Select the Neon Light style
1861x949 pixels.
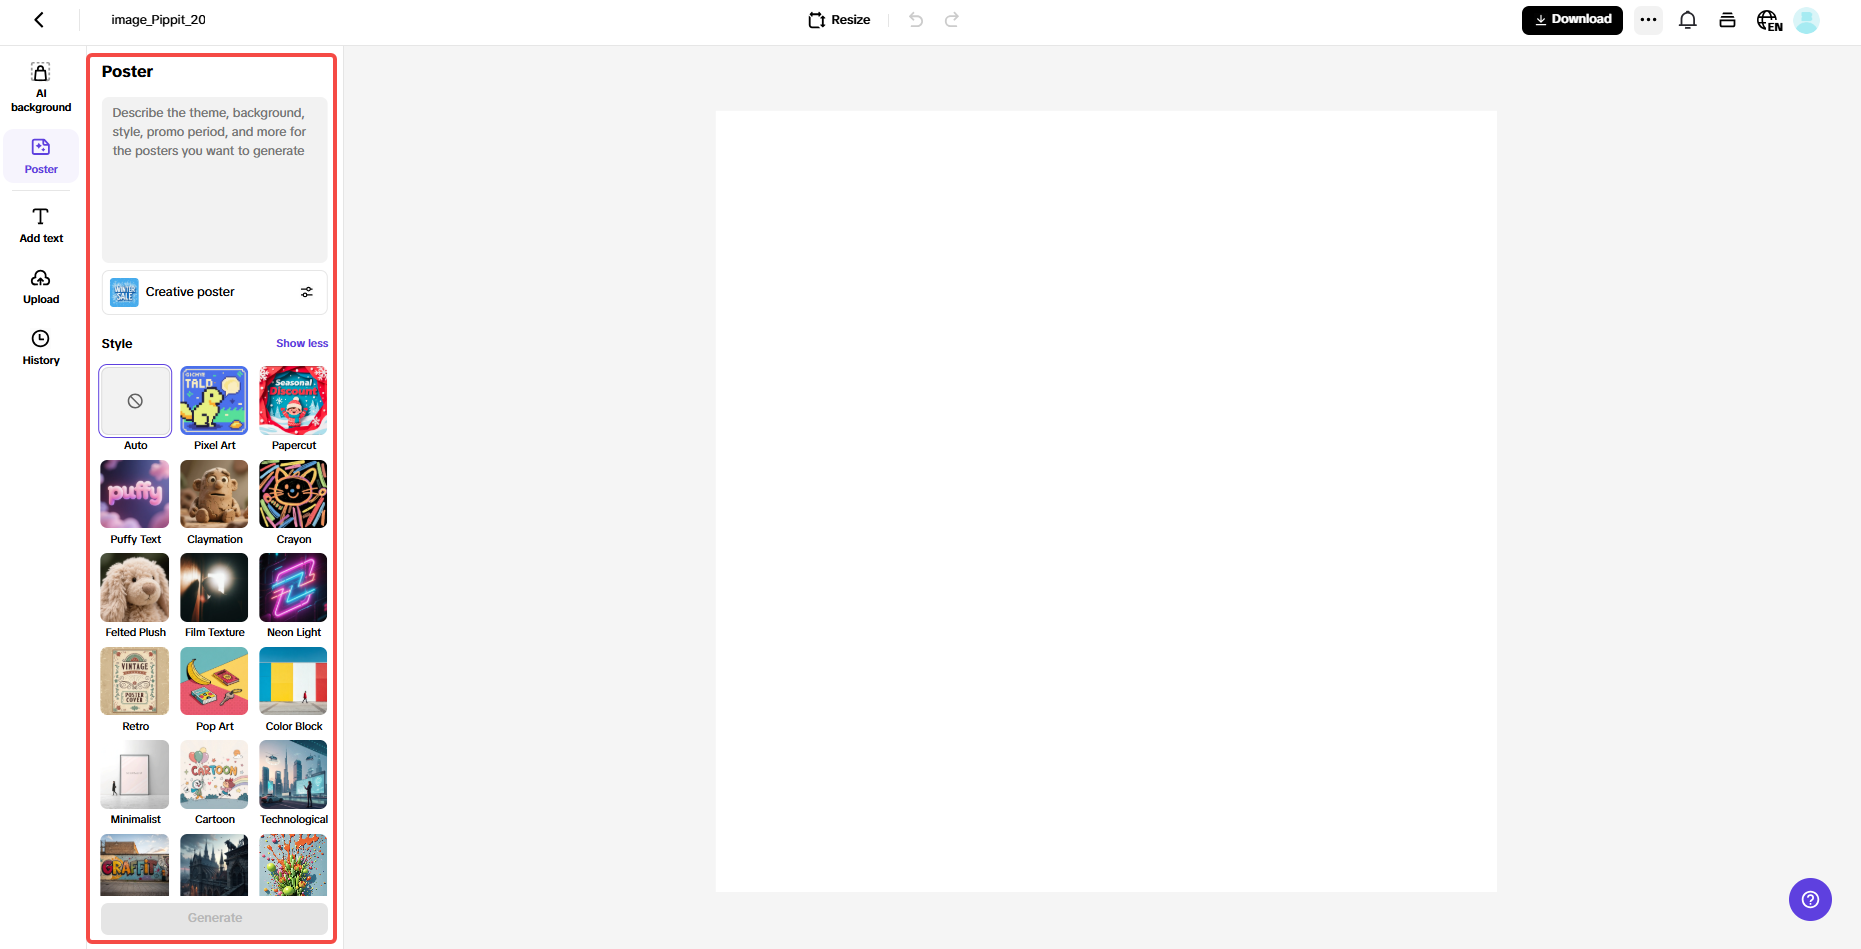292,587
